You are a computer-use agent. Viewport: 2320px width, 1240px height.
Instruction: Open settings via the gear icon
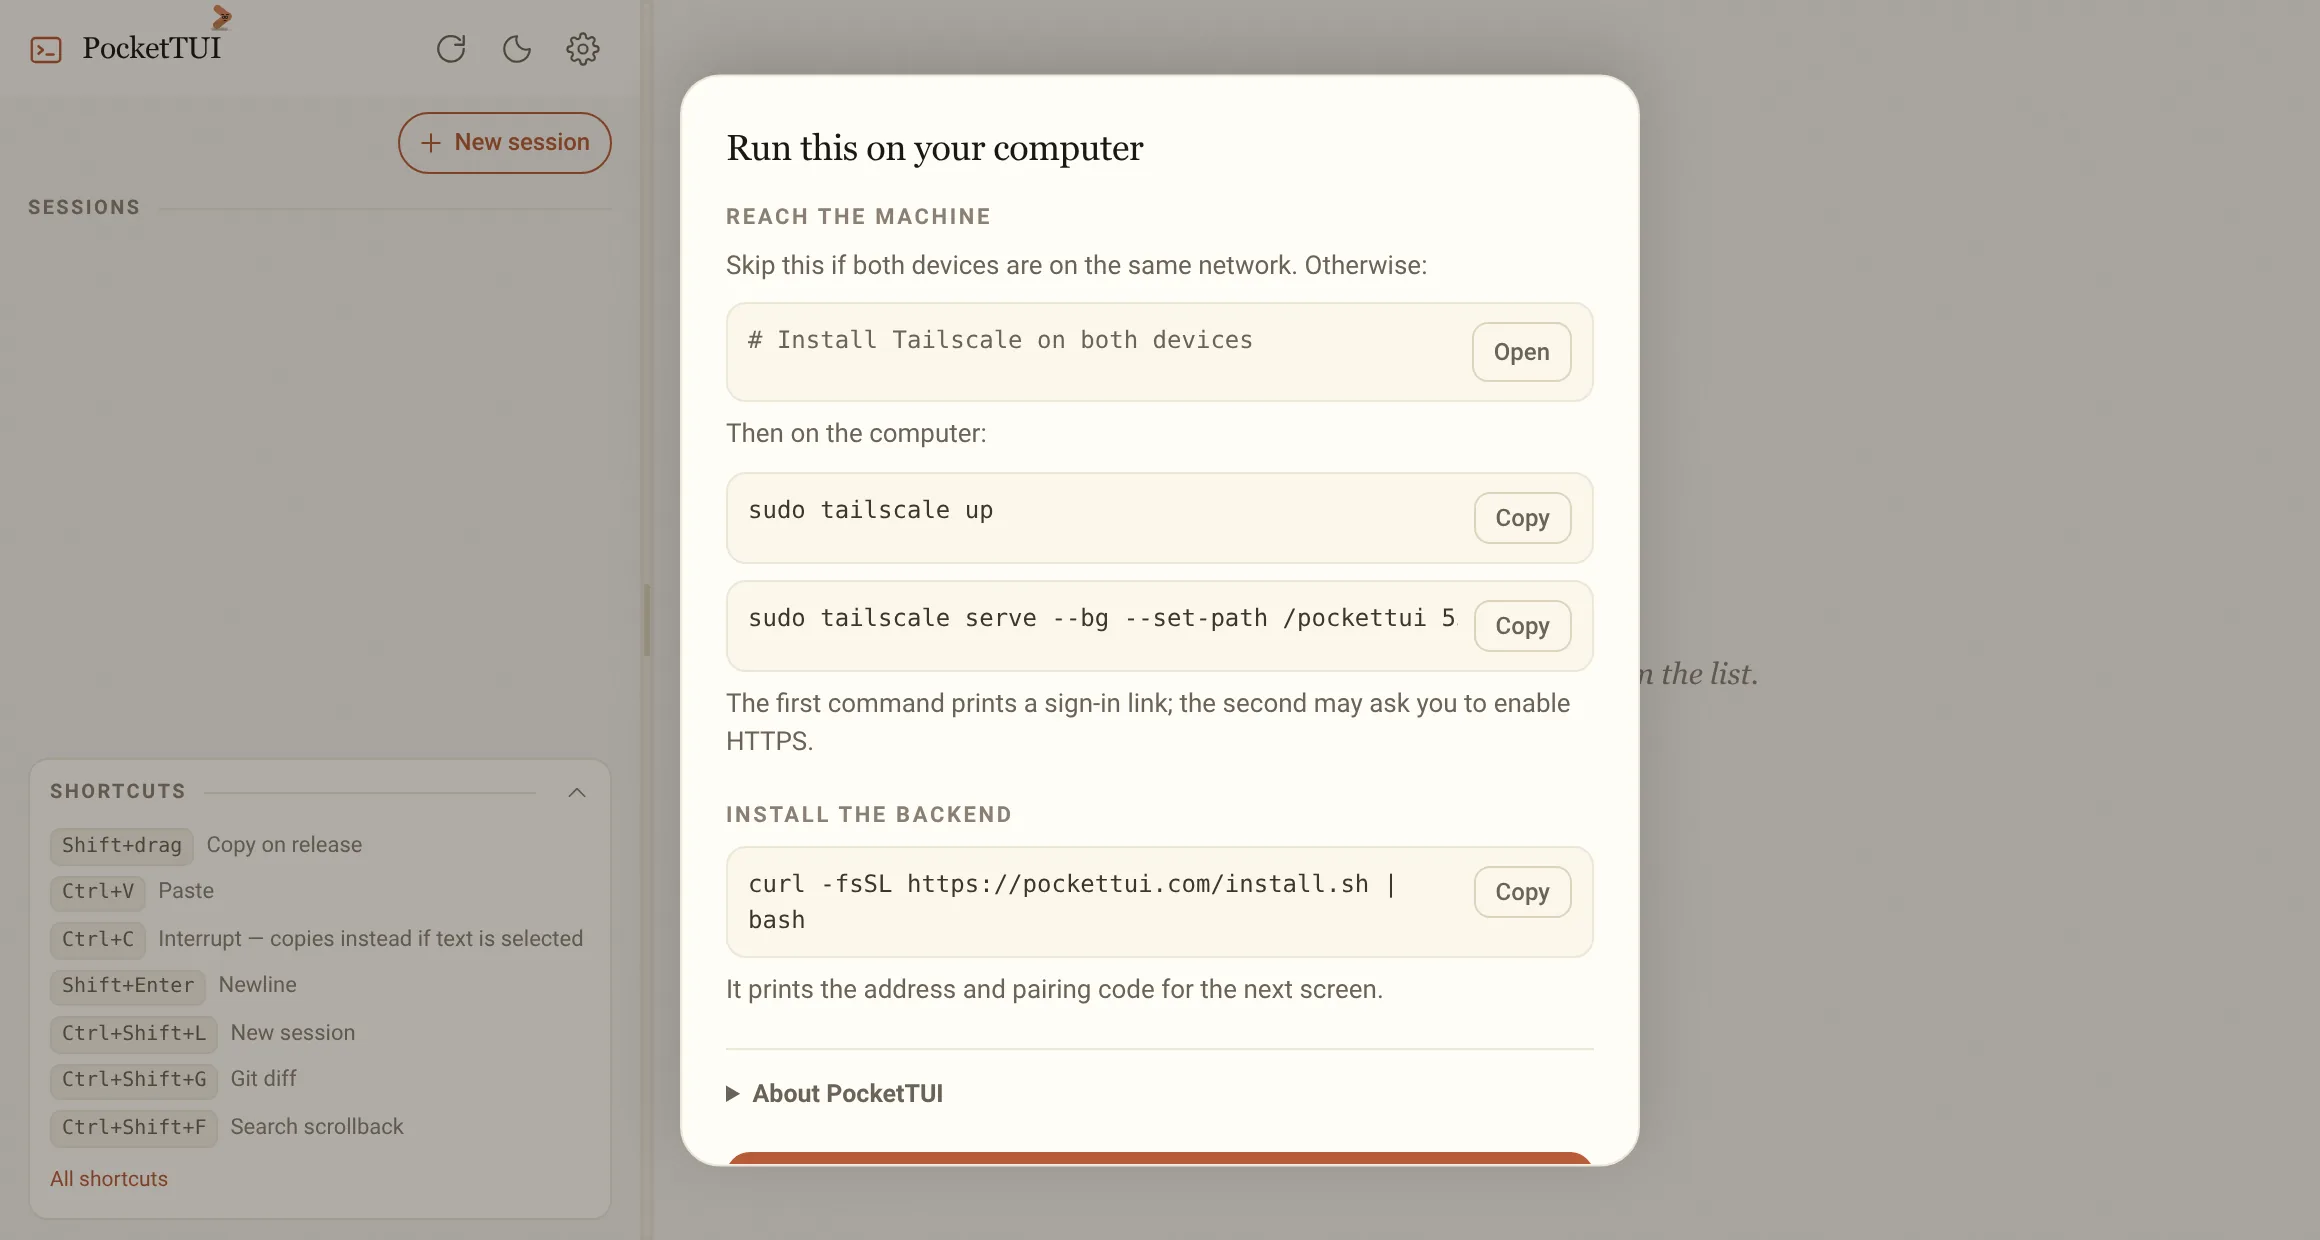tap(583, 49)
